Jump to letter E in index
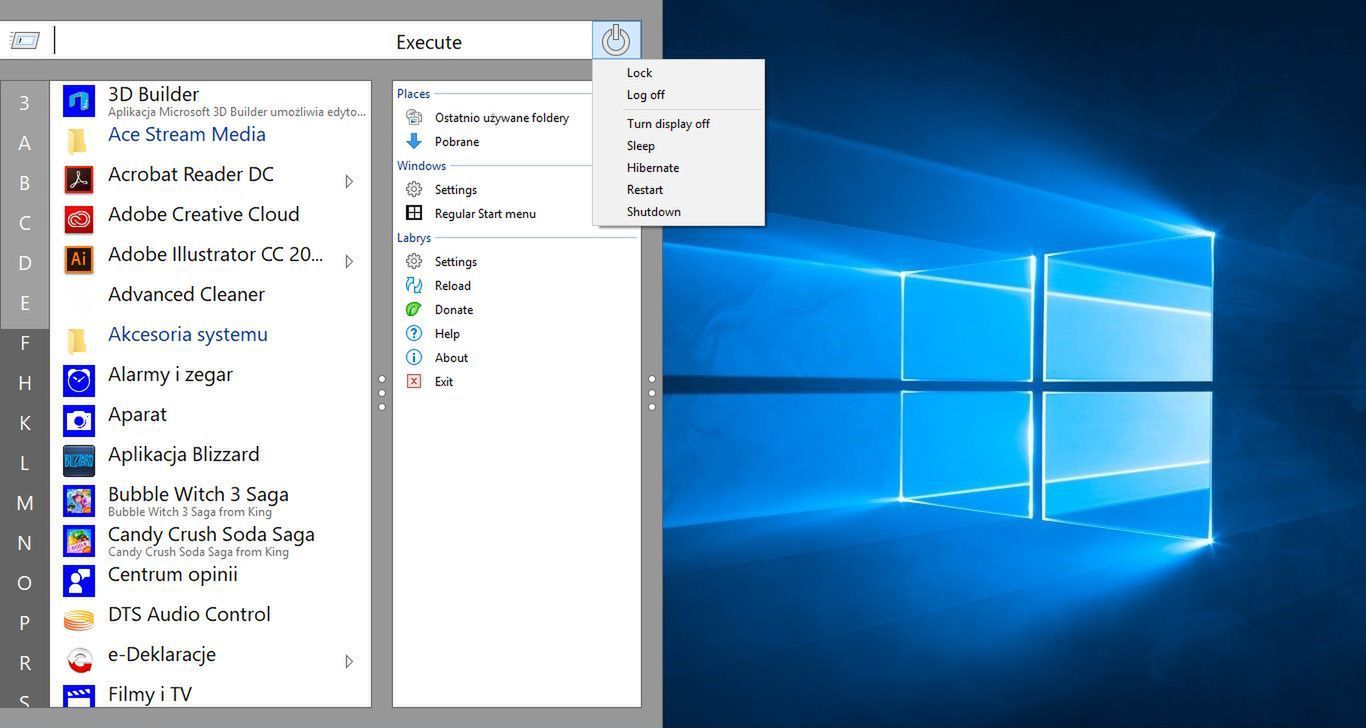This screenshot has width=1366, height=728. click(25, 303)
